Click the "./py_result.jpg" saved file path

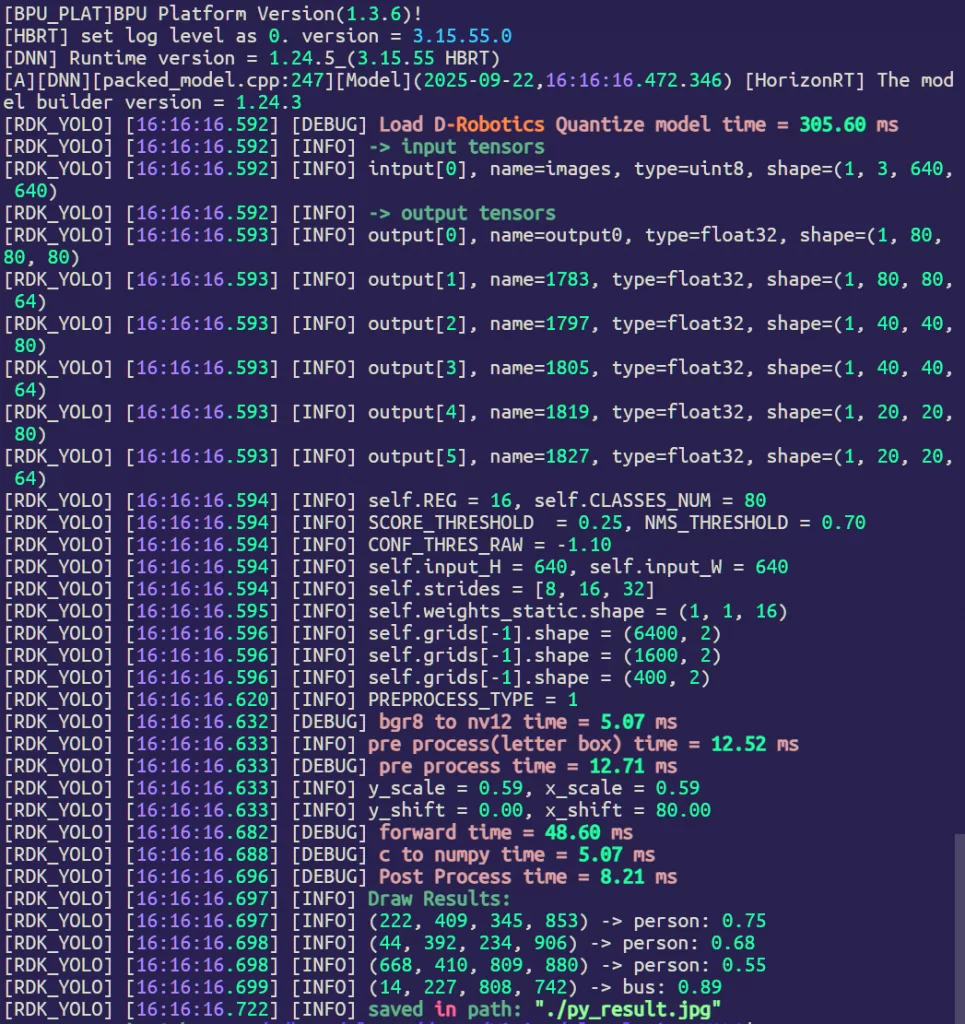click(630, 1009)
